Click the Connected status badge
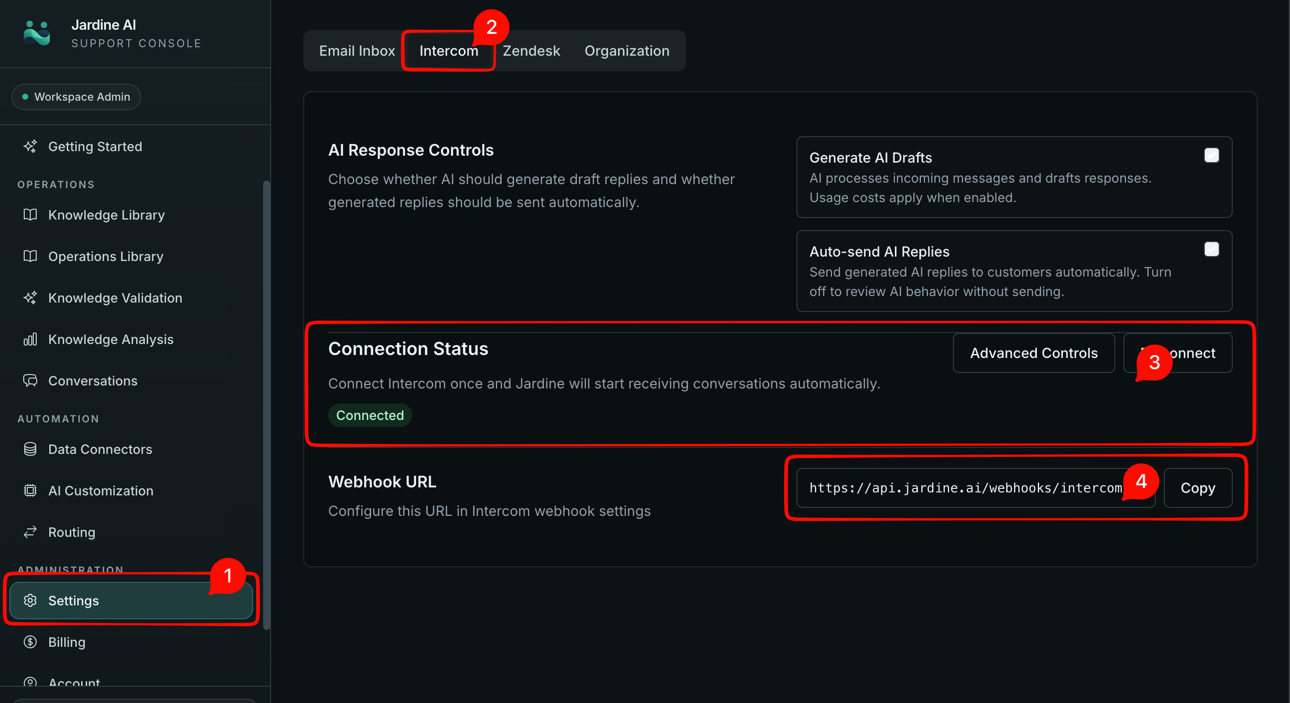1290x703 pixels. (370, 415)
